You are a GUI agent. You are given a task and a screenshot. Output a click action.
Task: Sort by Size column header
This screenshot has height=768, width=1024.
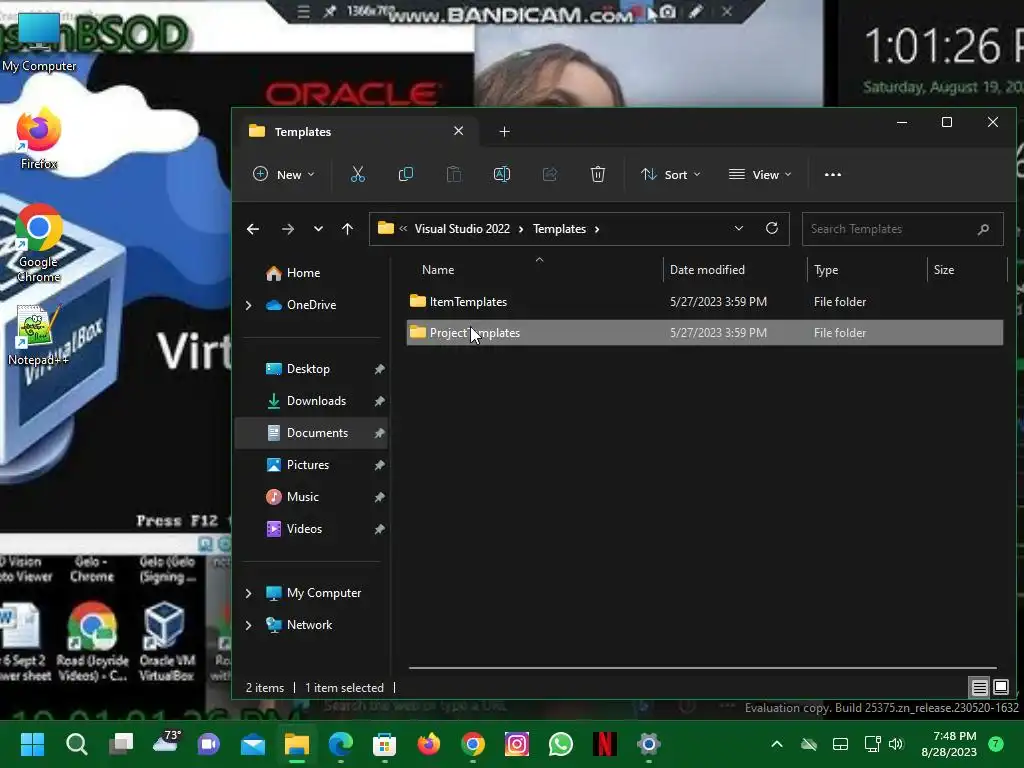coord(944,270)
